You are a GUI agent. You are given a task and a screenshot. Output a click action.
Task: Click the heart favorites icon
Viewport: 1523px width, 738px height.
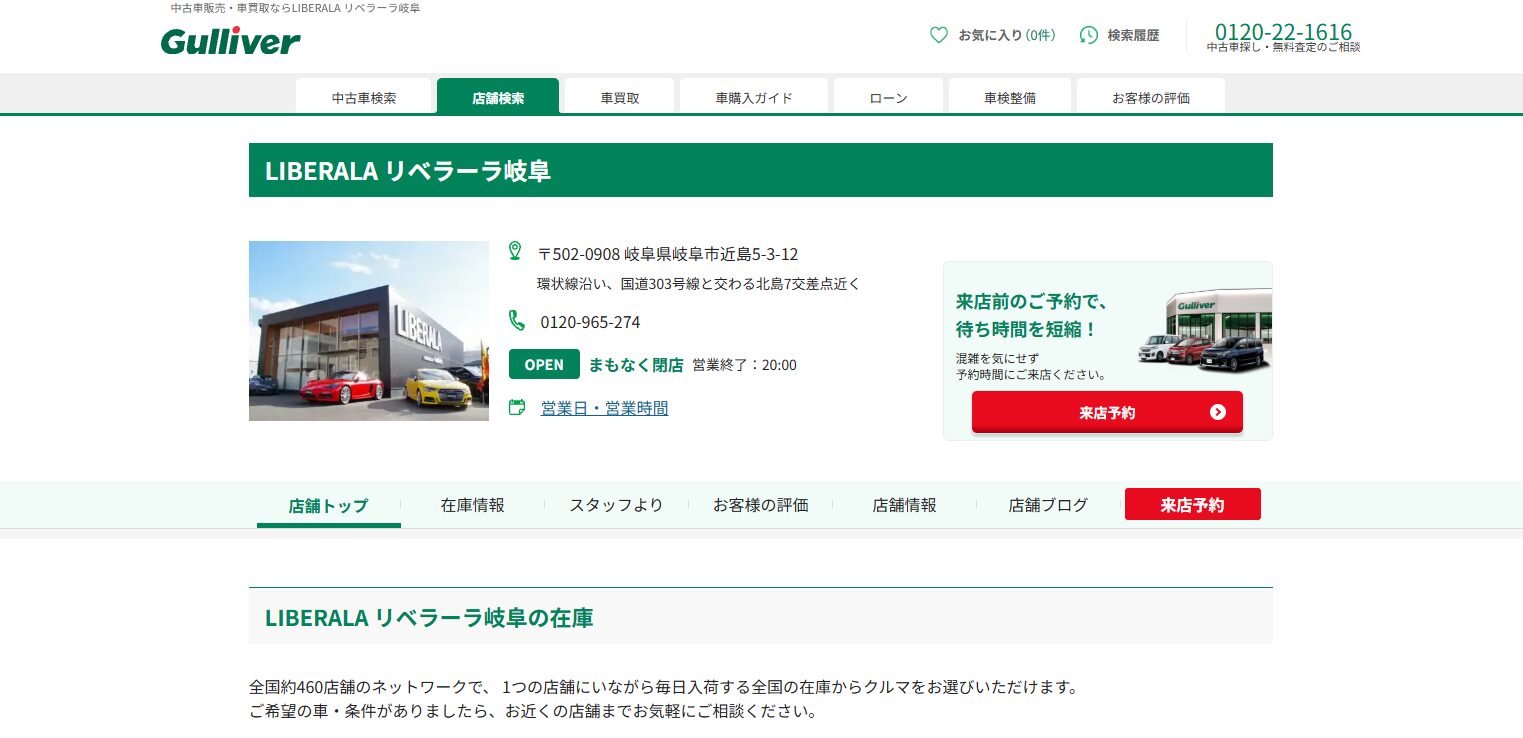click(x=938, y=35)
